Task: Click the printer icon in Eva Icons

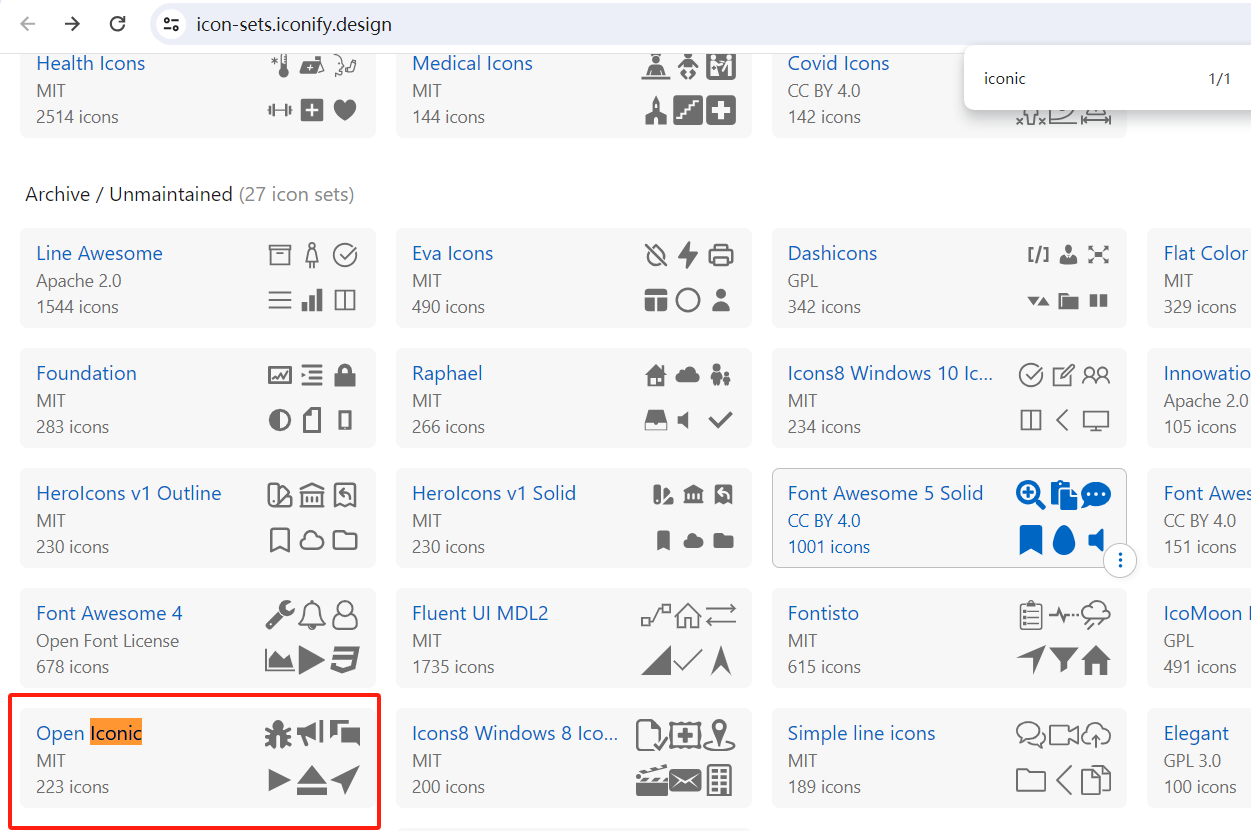Action: point(720,254)
